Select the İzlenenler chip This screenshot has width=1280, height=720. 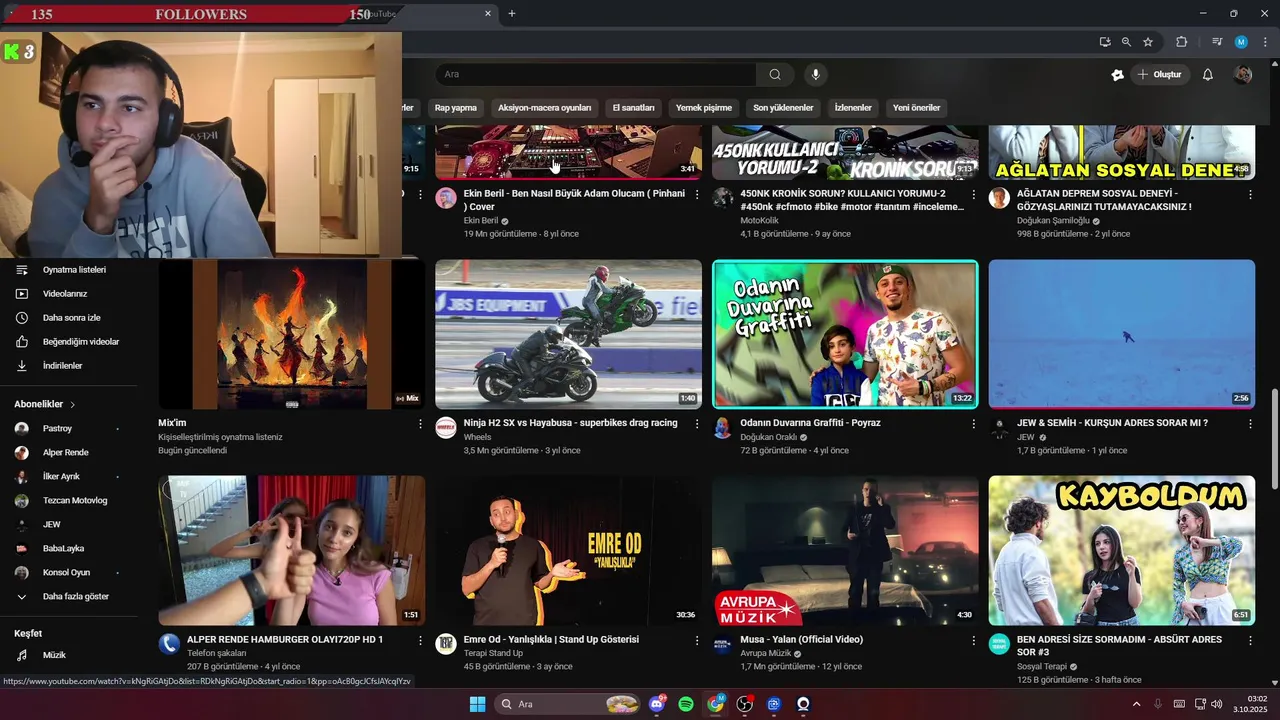pyautogui.click(x=853, y=108)
